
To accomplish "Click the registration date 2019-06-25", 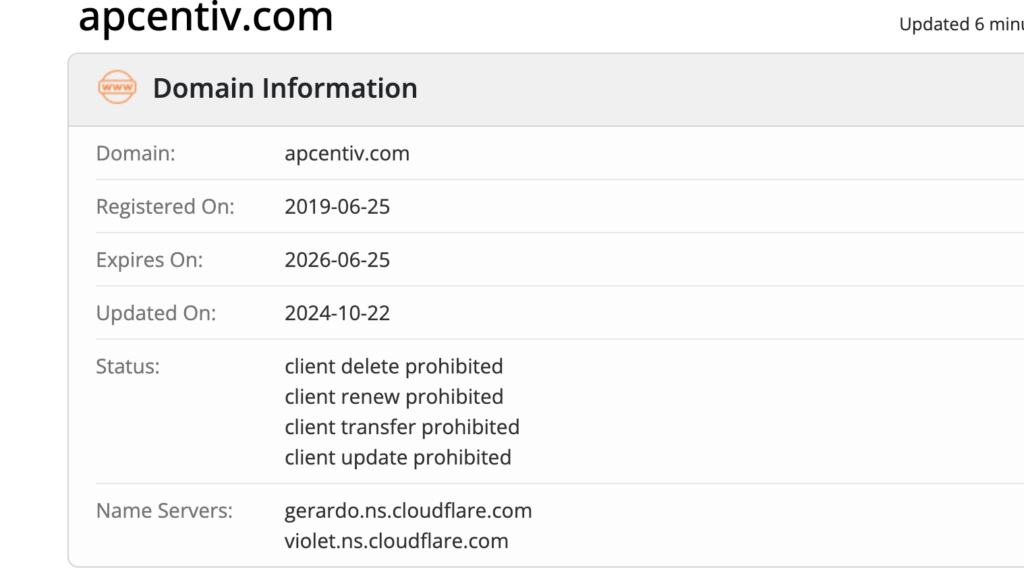I will (x=337, y=207).
